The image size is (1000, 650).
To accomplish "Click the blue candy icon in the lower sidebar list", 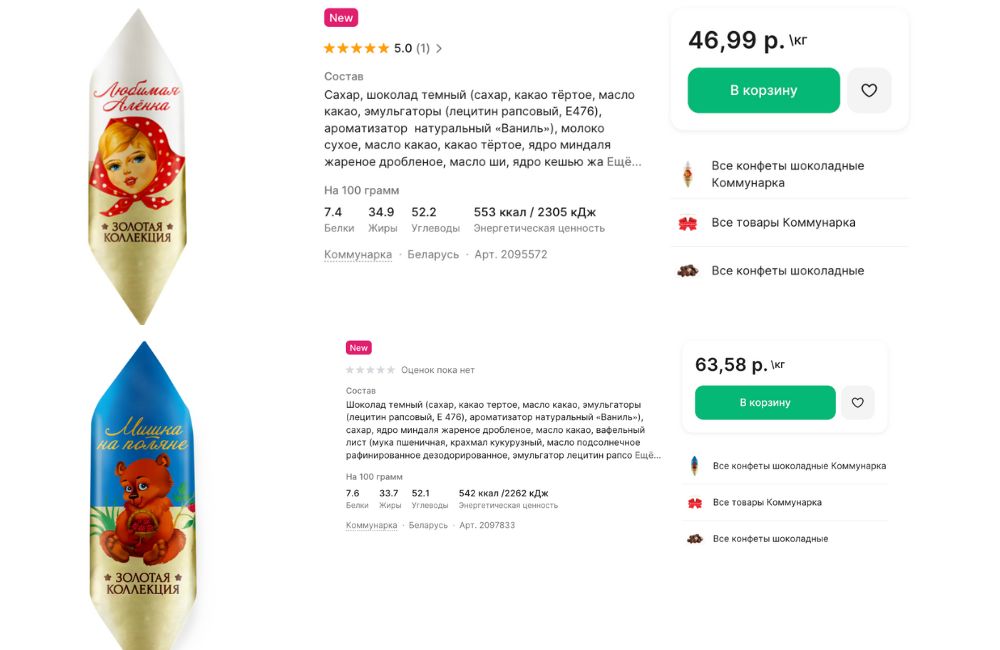I will pos(693,465).
